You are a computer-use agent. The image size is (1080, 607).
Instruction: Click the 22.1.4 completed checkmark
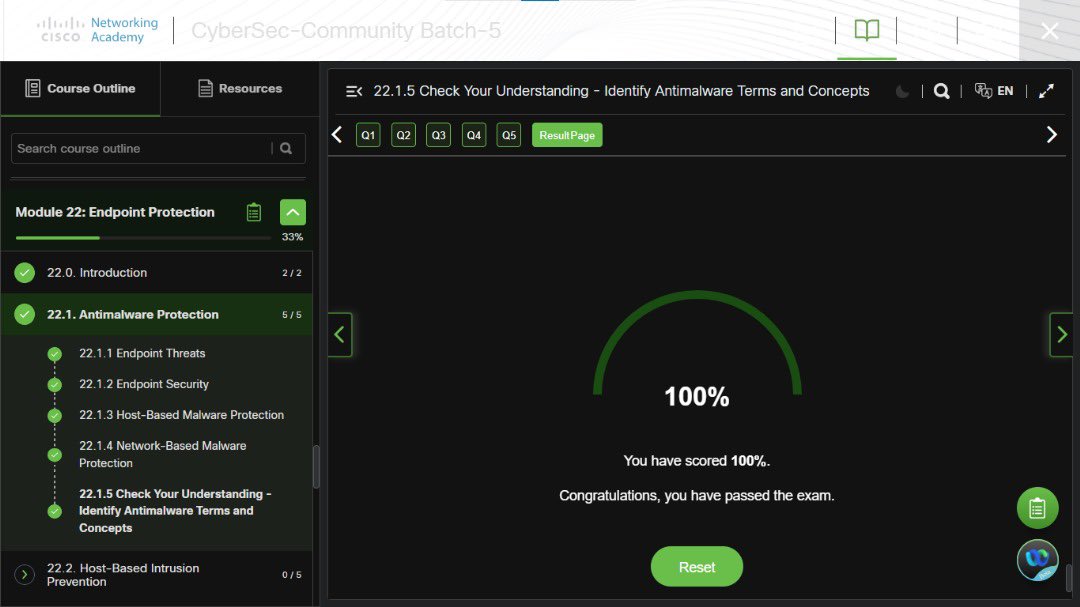pos(54,455)
